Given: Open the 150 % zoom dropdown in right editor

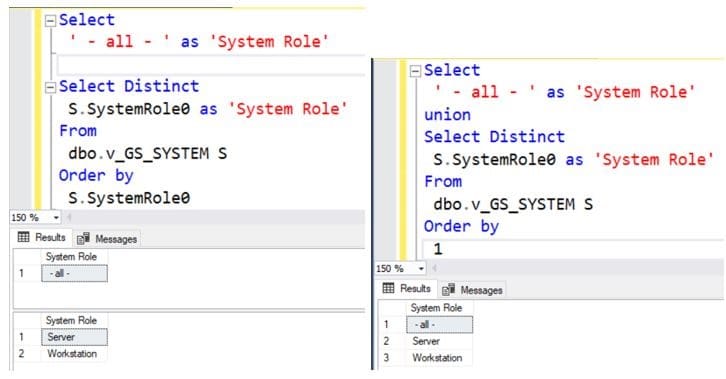Looking at the screenshot, I should pos(421,268).
